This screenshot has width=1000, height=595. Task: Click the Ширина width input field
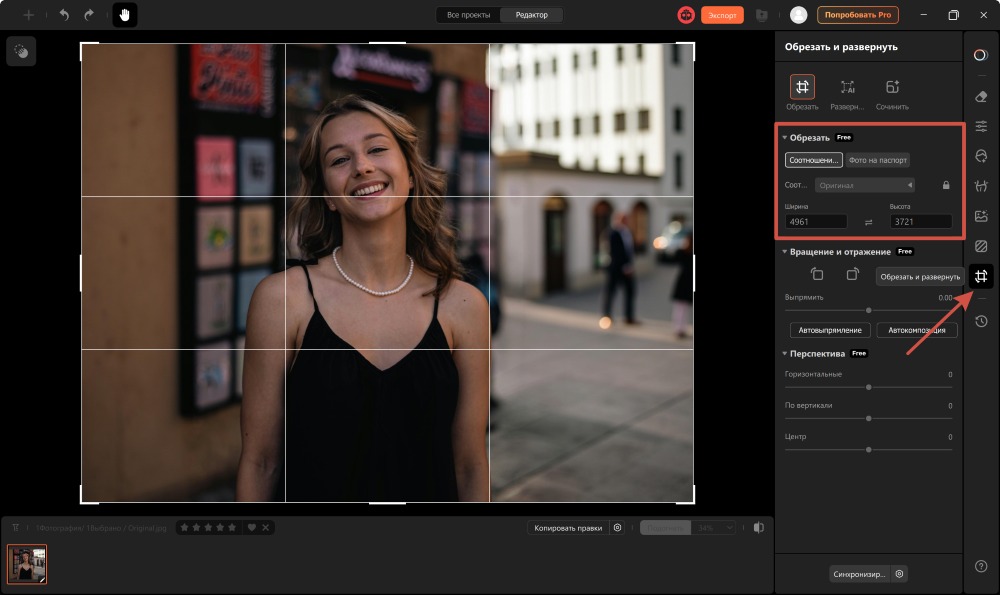point(816,221)
